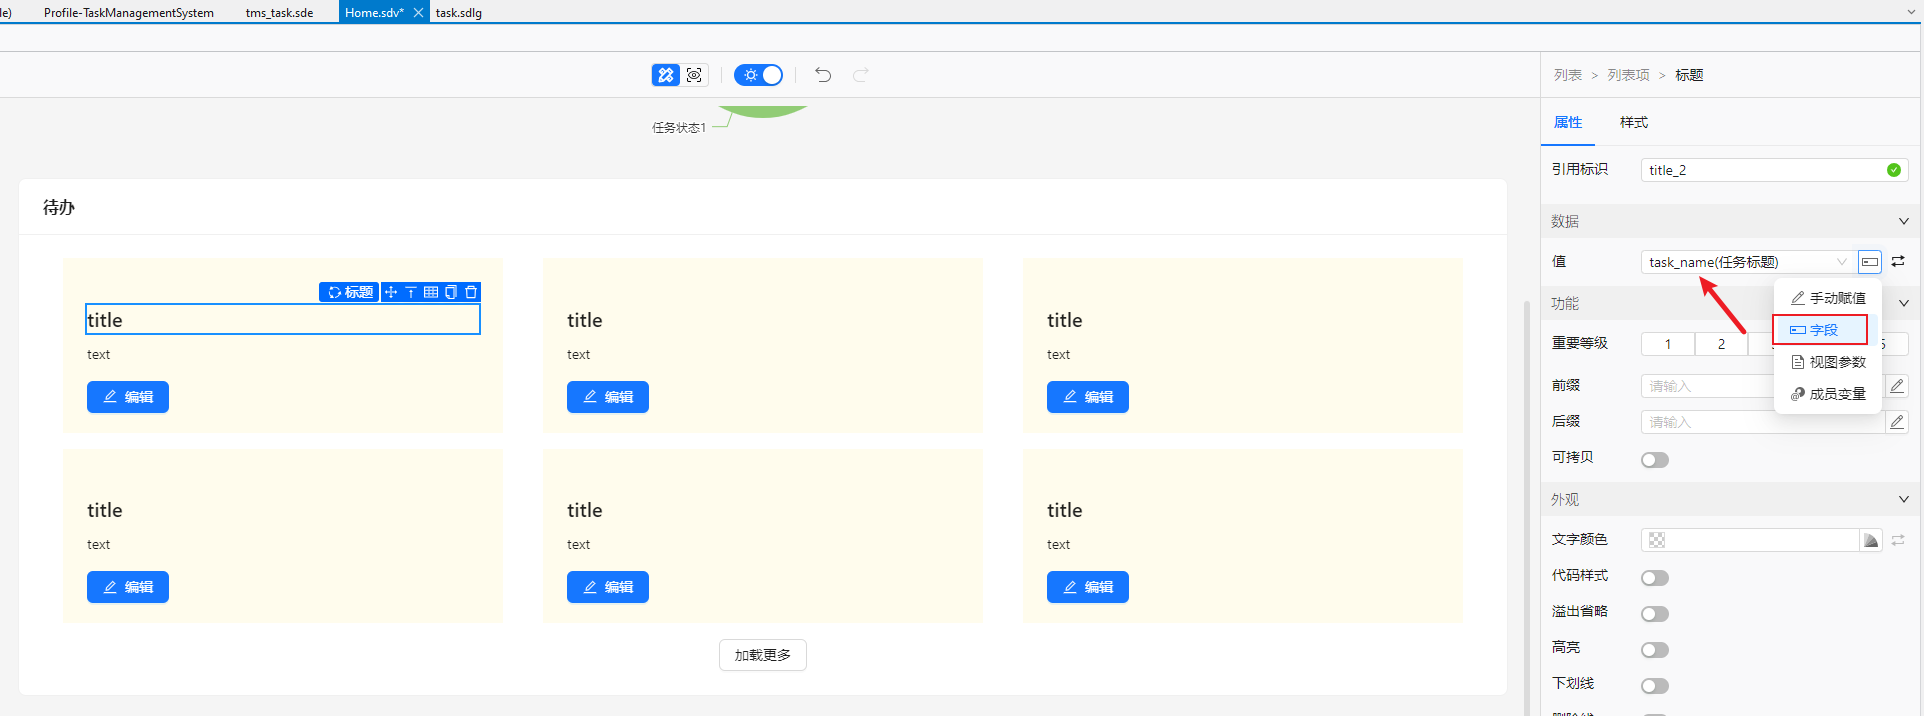This screenshot has height=716, width=1924.
Task: Click the undo arrow
Action: point(823,75)
